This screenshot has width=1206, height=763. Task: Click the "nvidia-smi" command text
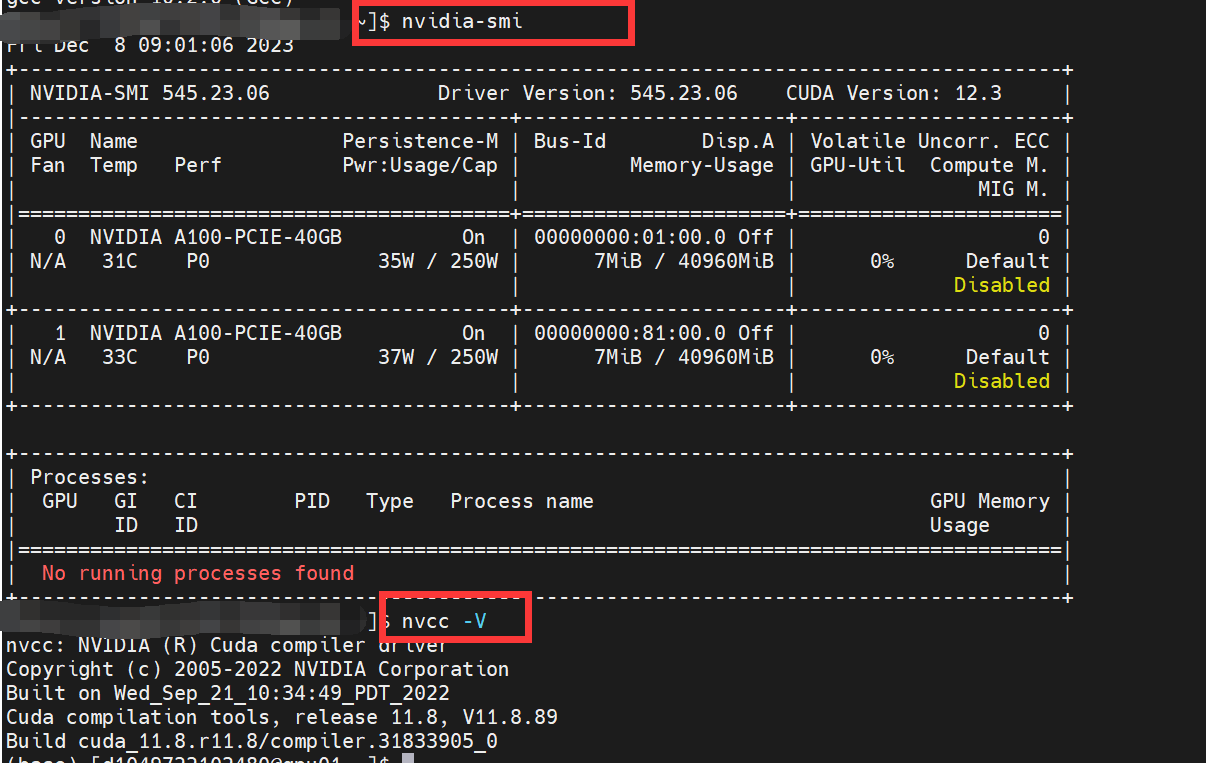click(462, 22)
